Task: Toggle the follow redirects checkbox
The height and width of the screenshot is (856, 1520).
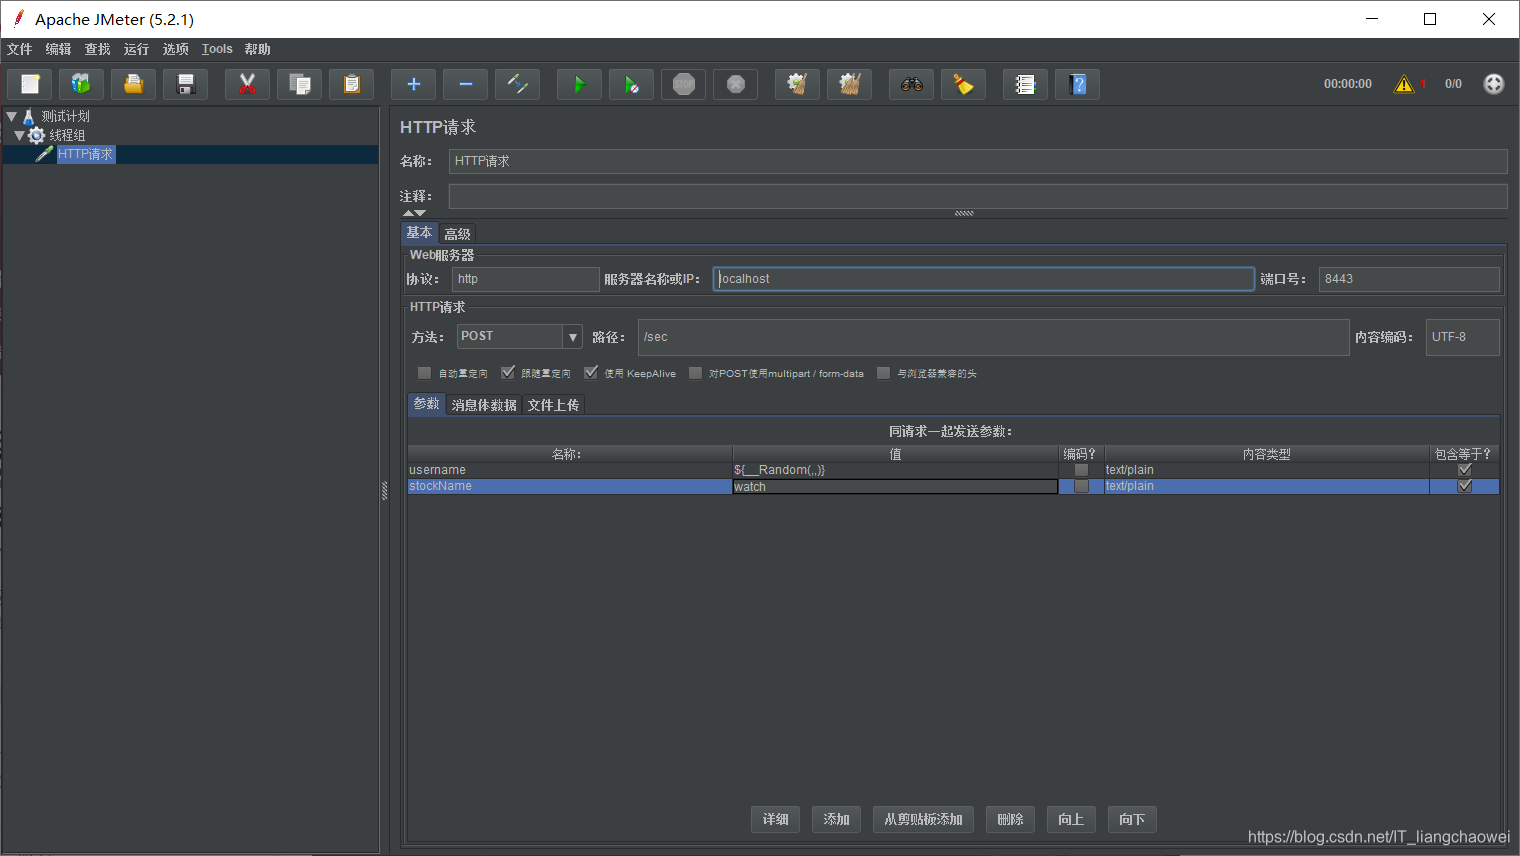Action: (x=508, y=373)
